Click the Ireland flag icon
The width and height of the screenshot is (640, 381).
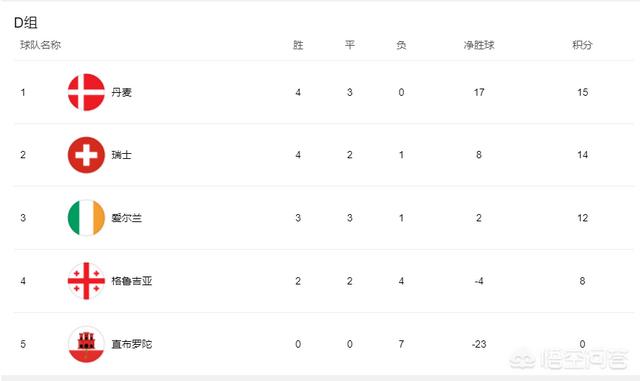click(86, 218)
